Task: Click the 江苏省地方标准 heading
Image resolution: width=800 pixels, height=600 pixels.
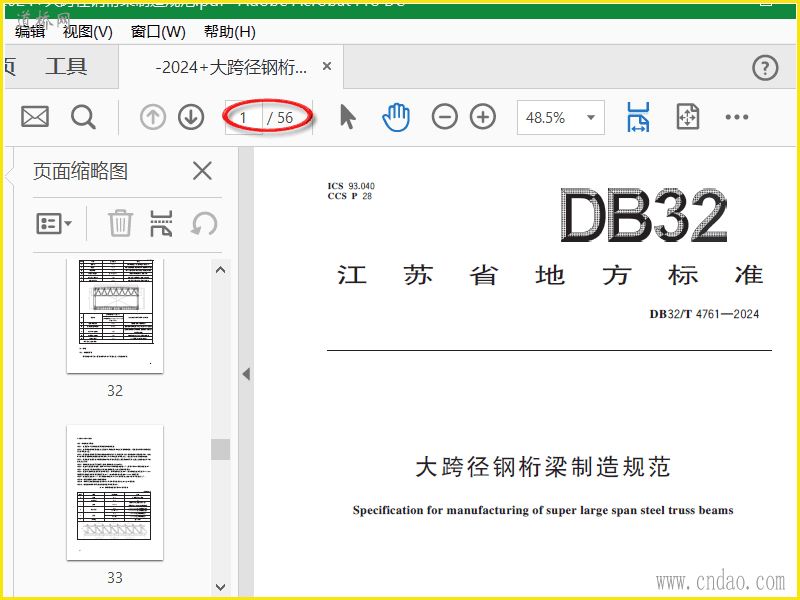Action: coord(550,276)
